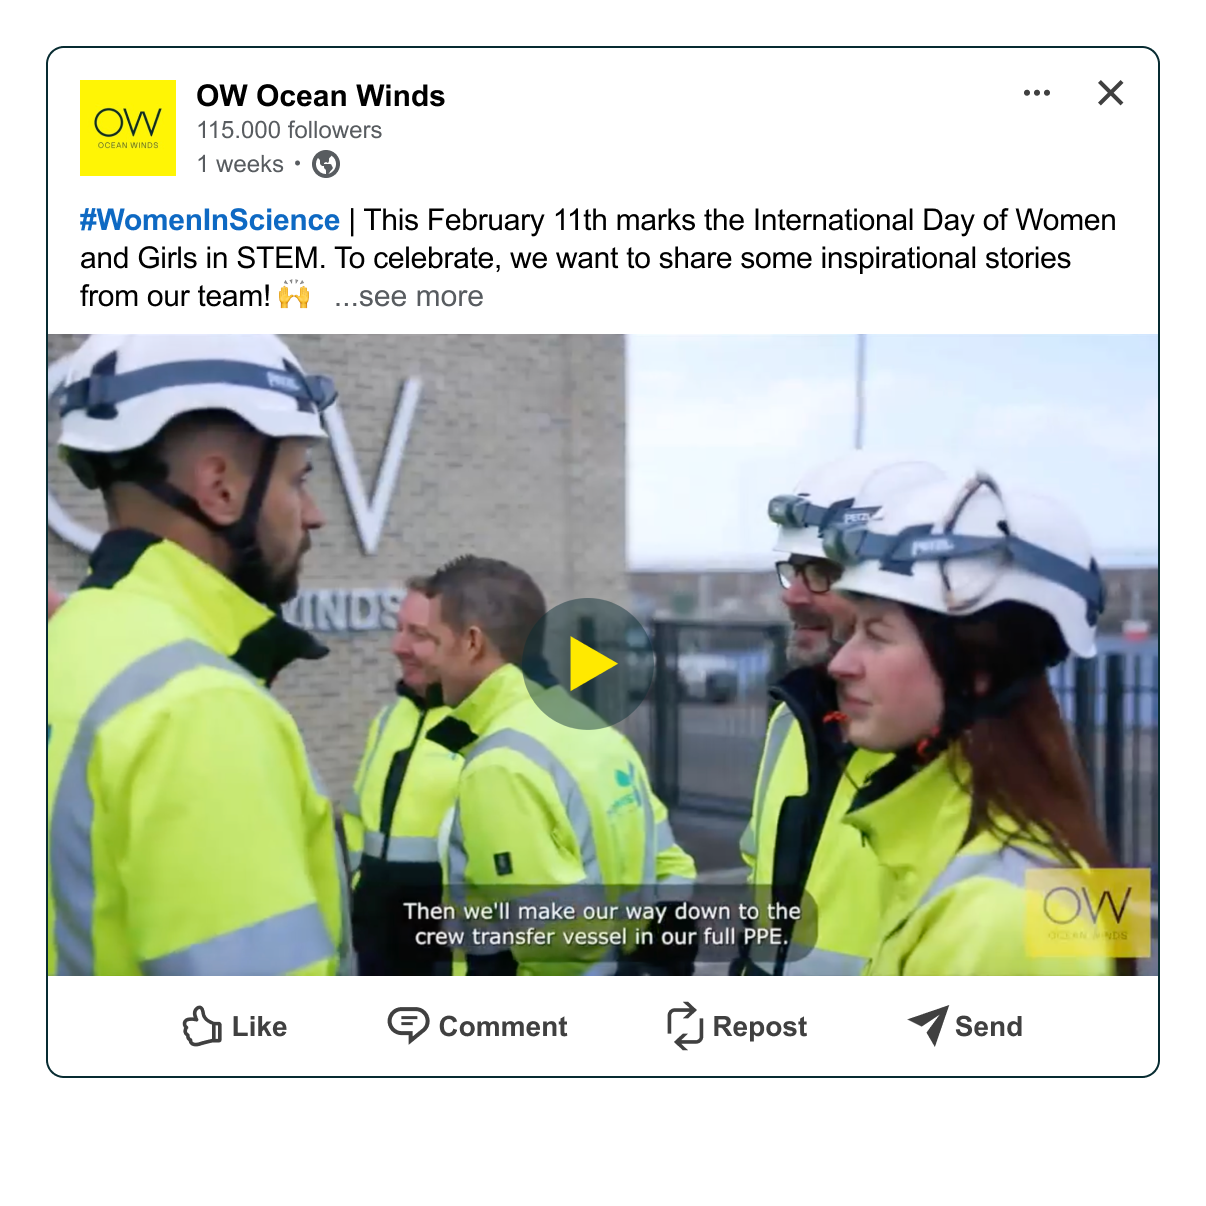Click the speech bubble Comment icon
This screenshot has height=1206, width=1206.
coord(408,1025)
